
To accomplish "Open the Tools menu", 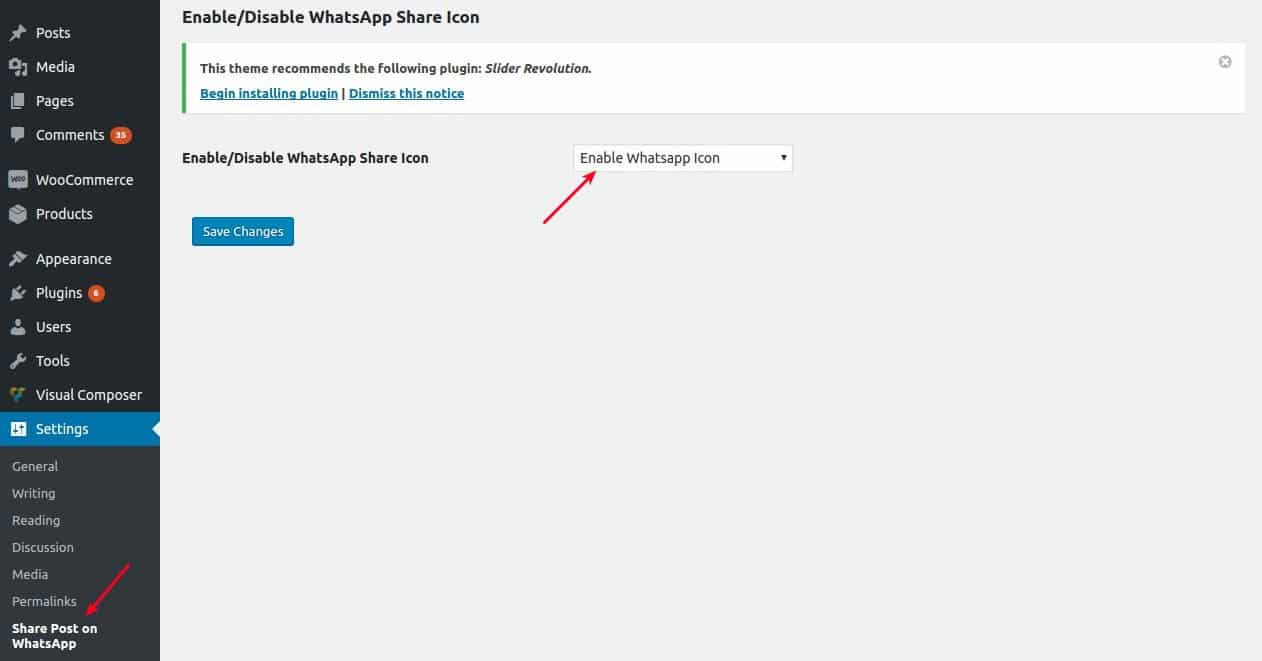I will [80, 361].
